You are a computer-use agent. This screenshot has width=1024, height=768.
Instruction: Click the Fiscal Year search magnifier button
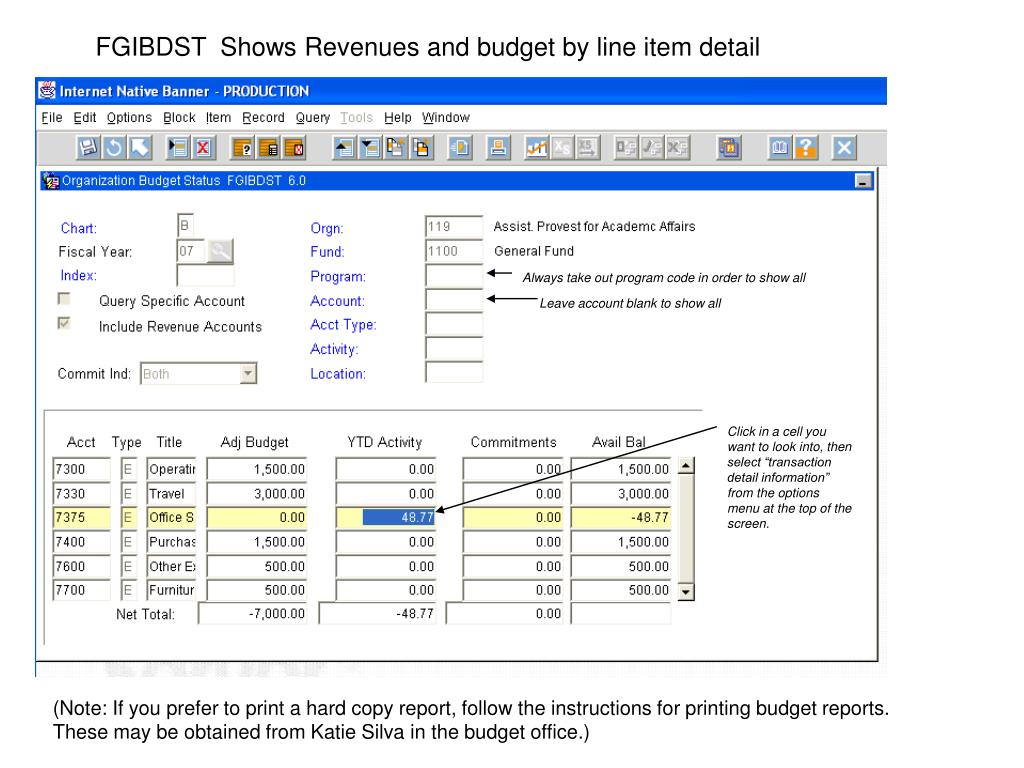(x=220, y=251)
